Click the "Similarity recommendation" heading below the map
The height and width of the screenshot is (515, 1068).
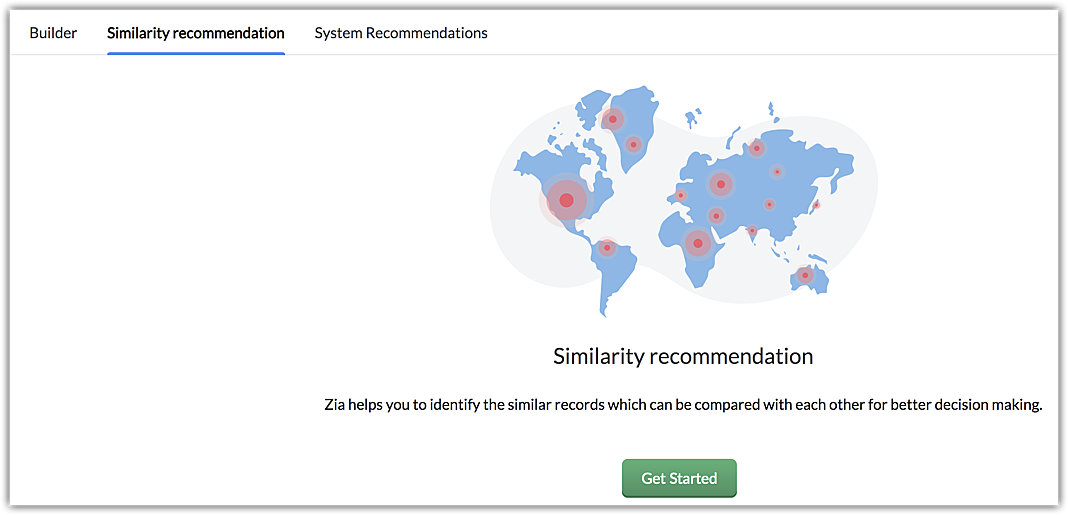pos(683,356)
